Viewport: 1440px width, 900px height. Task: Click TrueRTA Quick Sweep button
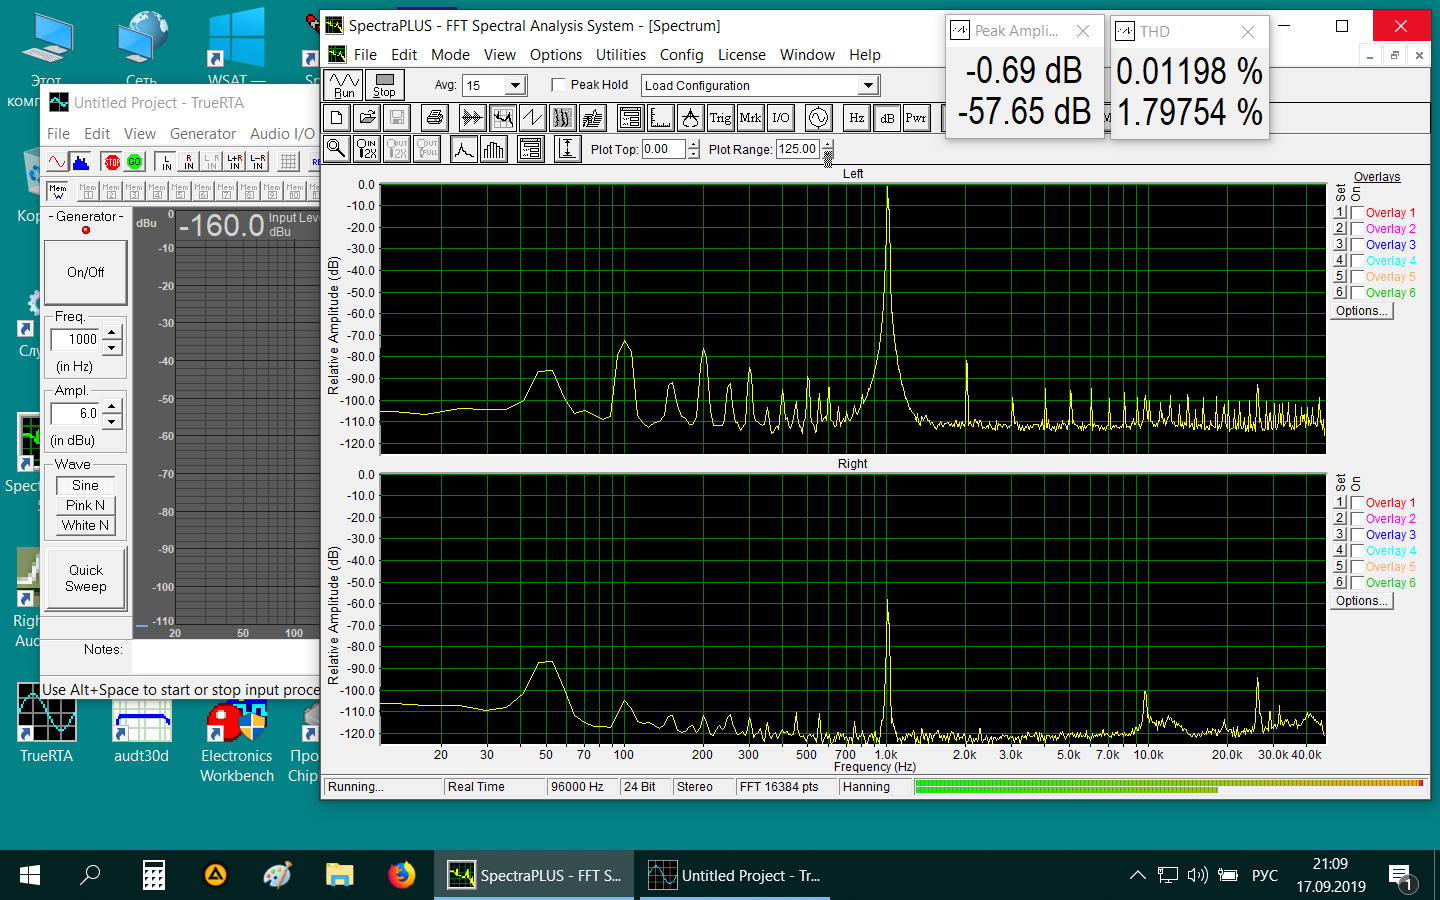coord(86,578)
